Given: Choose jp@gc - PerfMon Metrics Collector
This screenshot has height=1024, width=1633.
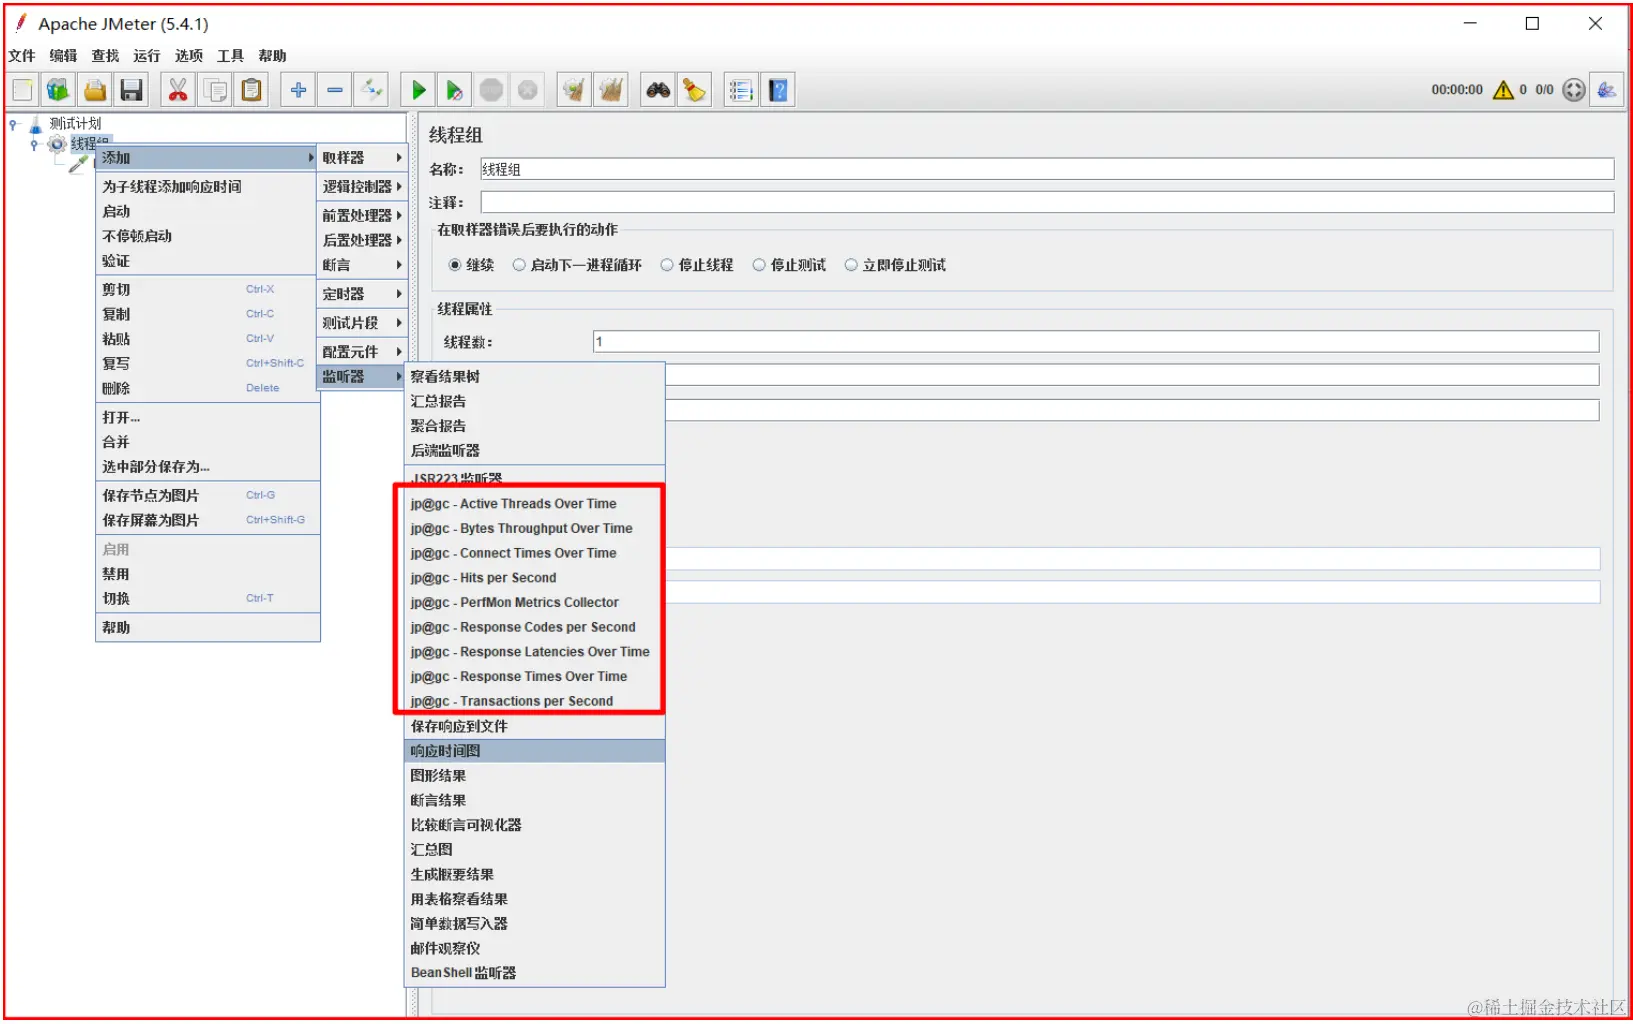Looking at the screenshot, I should tap(534, 603).
